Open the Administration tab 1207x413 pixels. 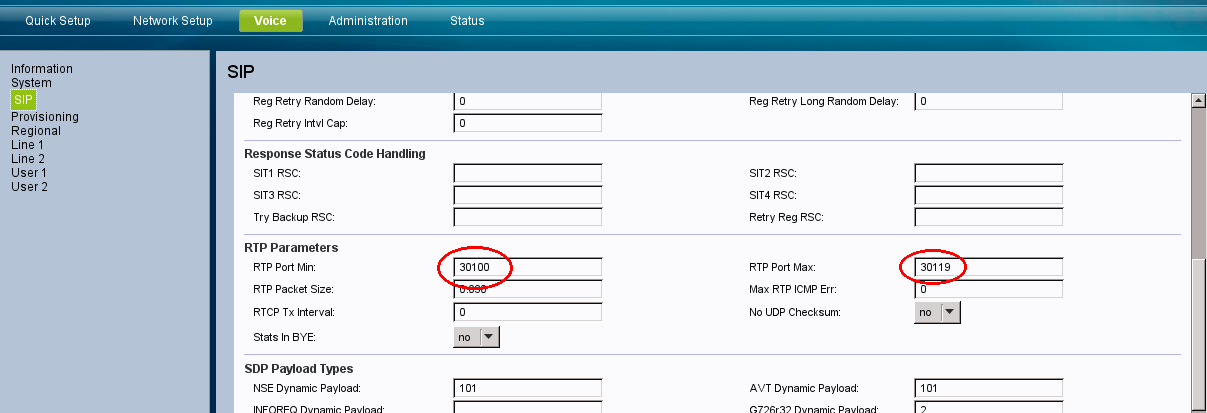[368, 21]
